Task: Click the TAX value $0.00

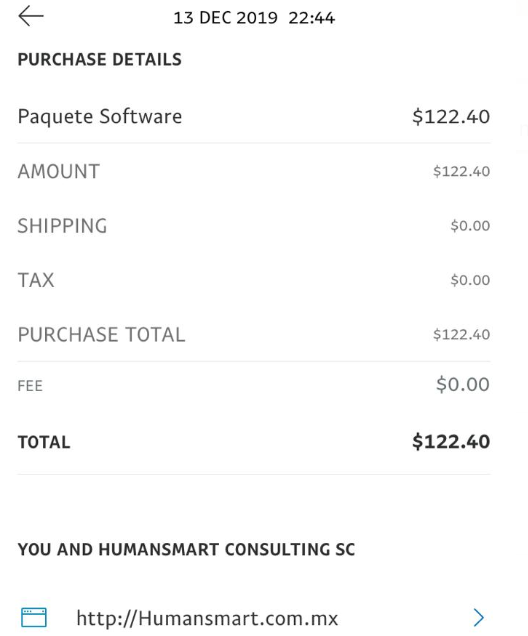Action: click(x=470, y=280)
